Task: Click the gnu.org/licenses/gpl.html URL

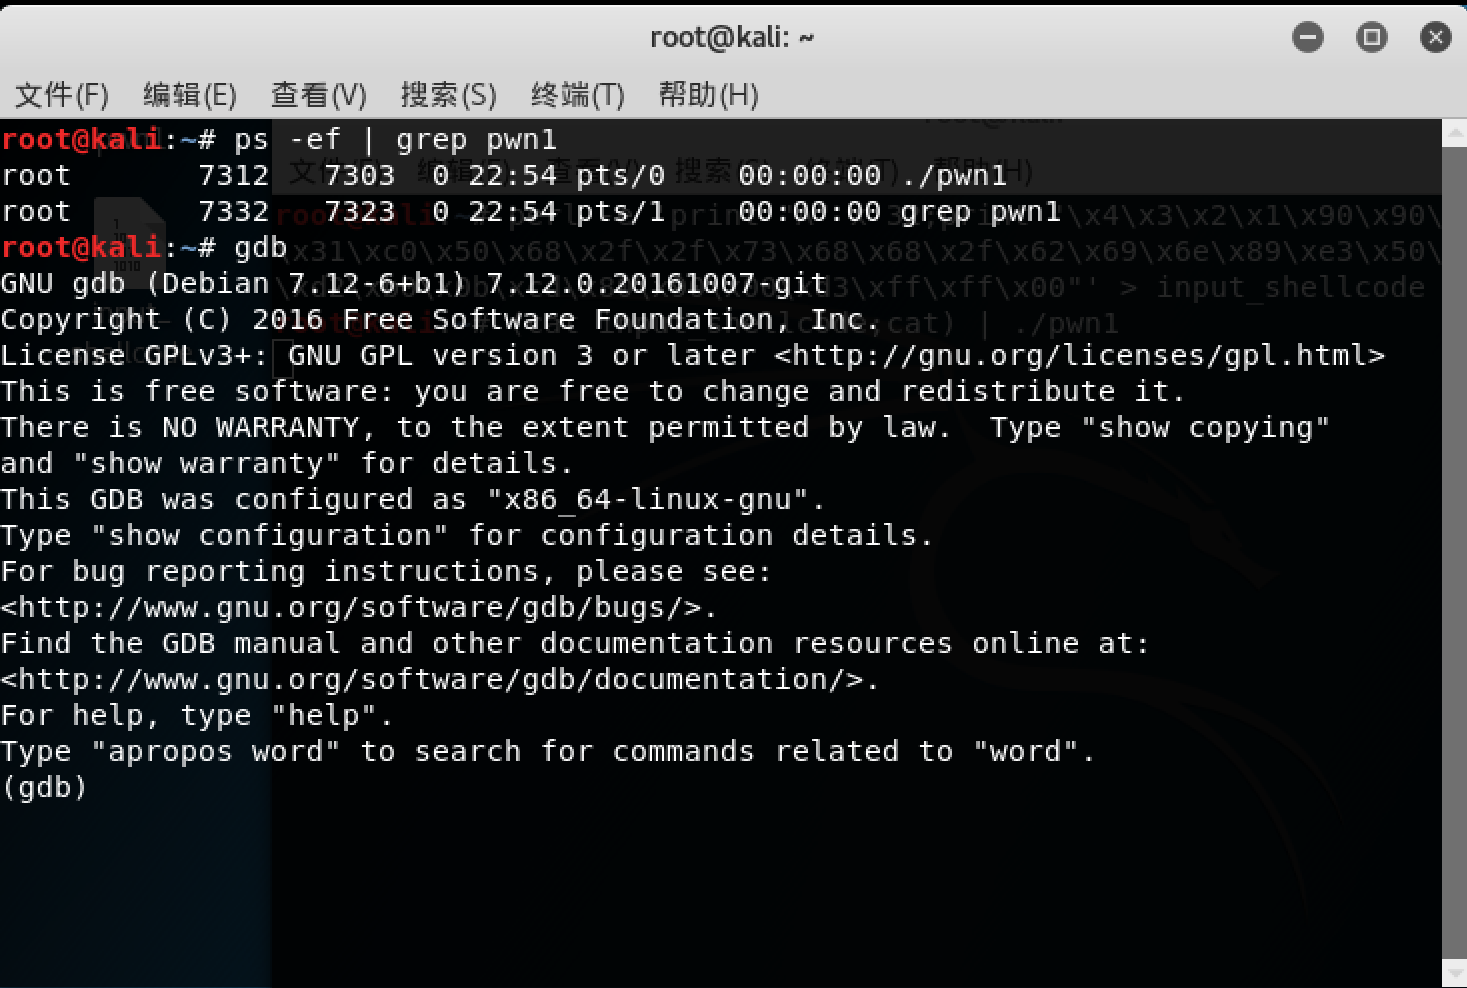Action: [1080, 356]
